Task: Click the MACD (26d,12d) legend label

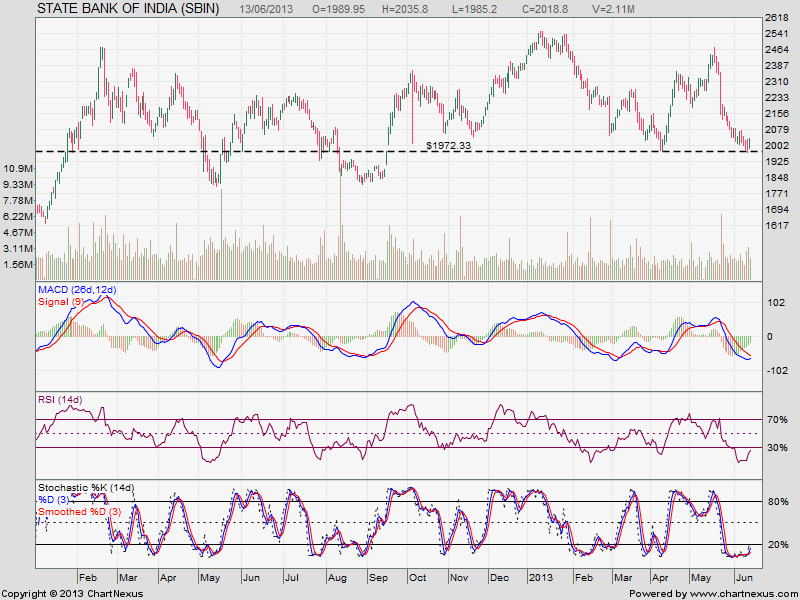Action: point(77,290)
